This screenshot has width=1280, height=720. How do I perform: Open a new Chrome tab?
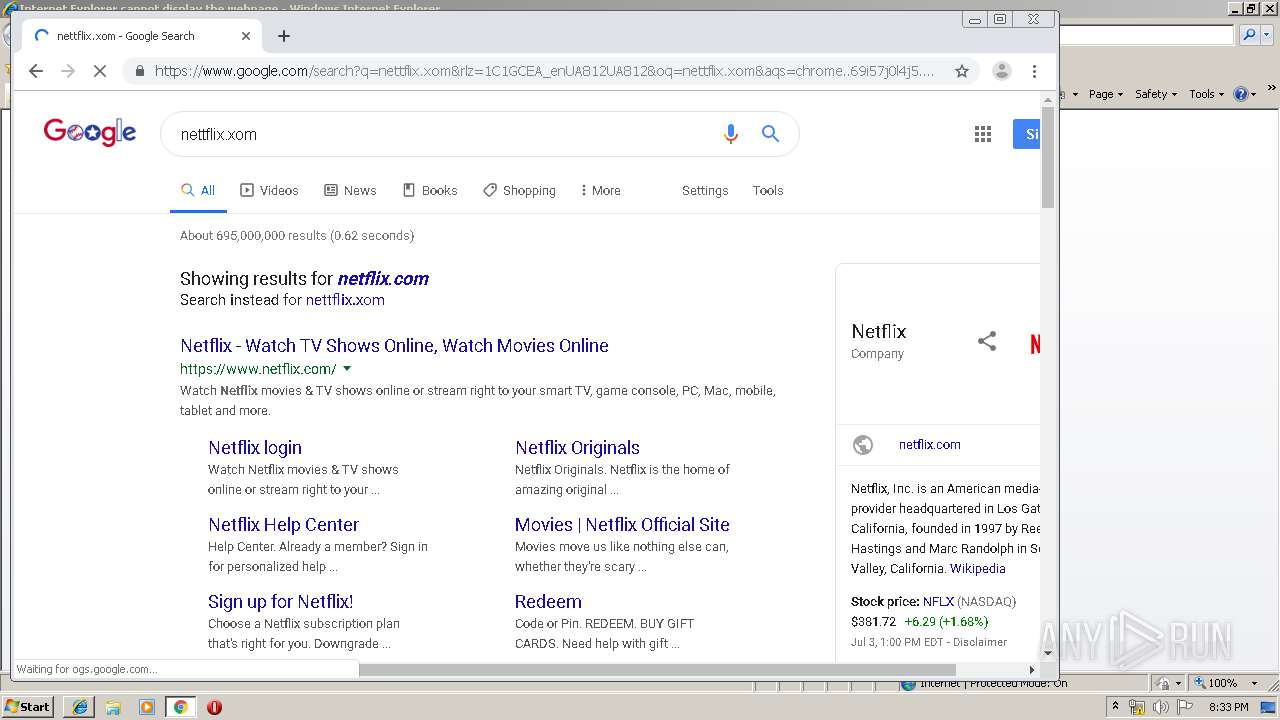coord(284,36)
